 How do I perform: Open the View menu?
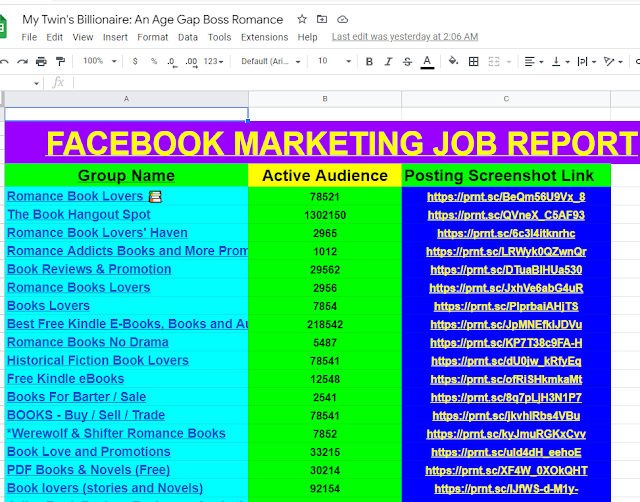[x=83, y=37]
